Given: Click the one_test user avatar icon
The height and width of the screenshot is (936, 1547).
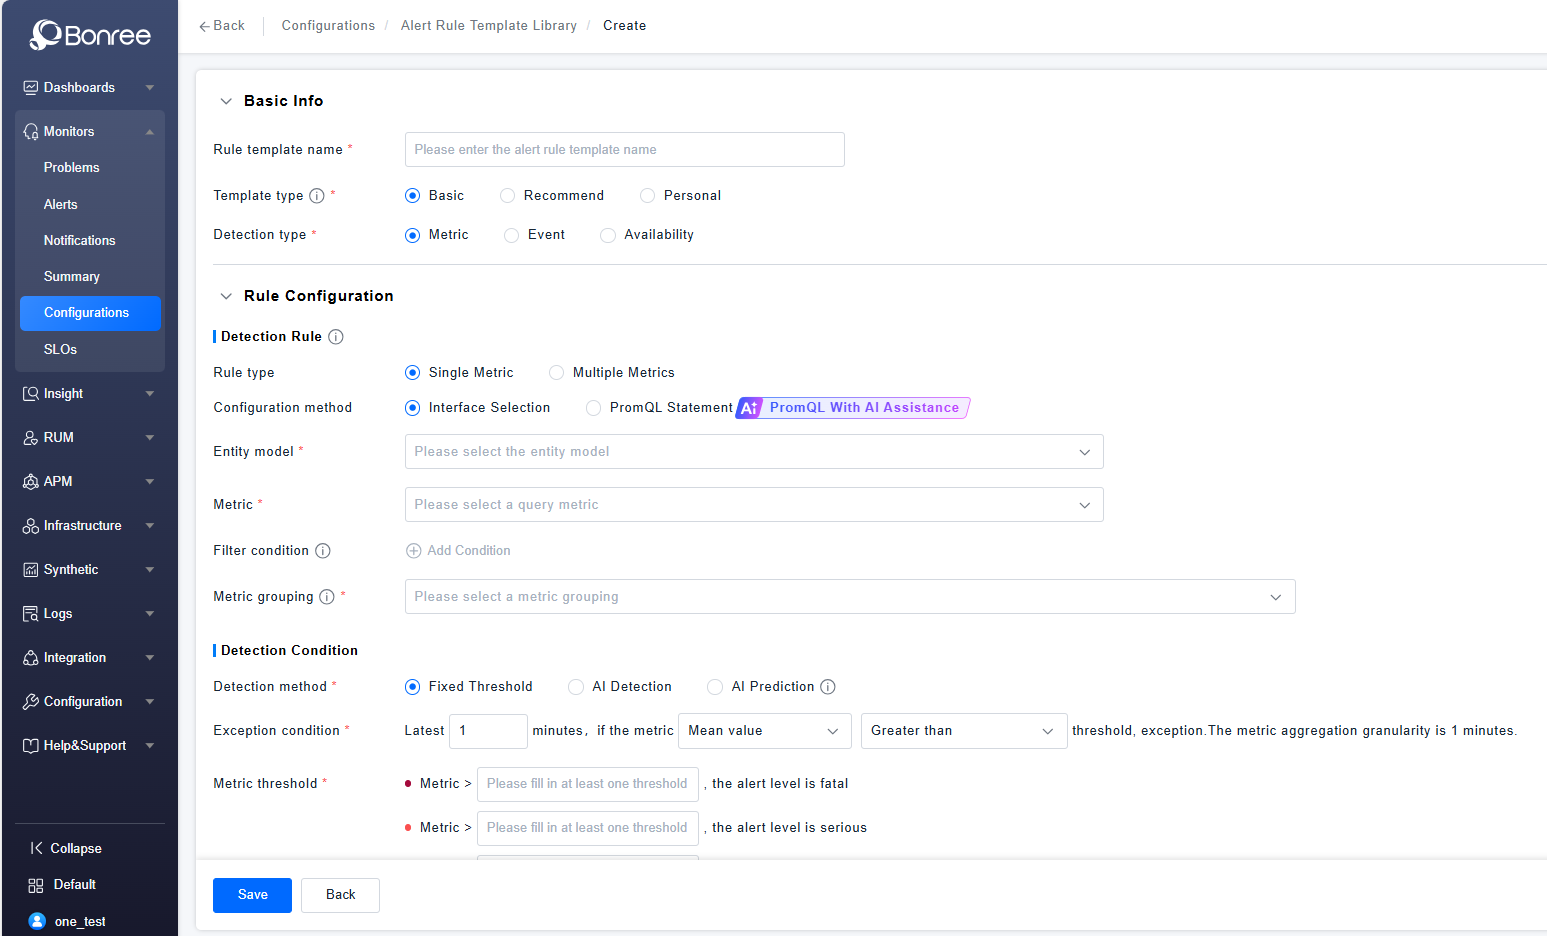Looking at the screenshot, I should pyautogui.click(x=37, y=921).
